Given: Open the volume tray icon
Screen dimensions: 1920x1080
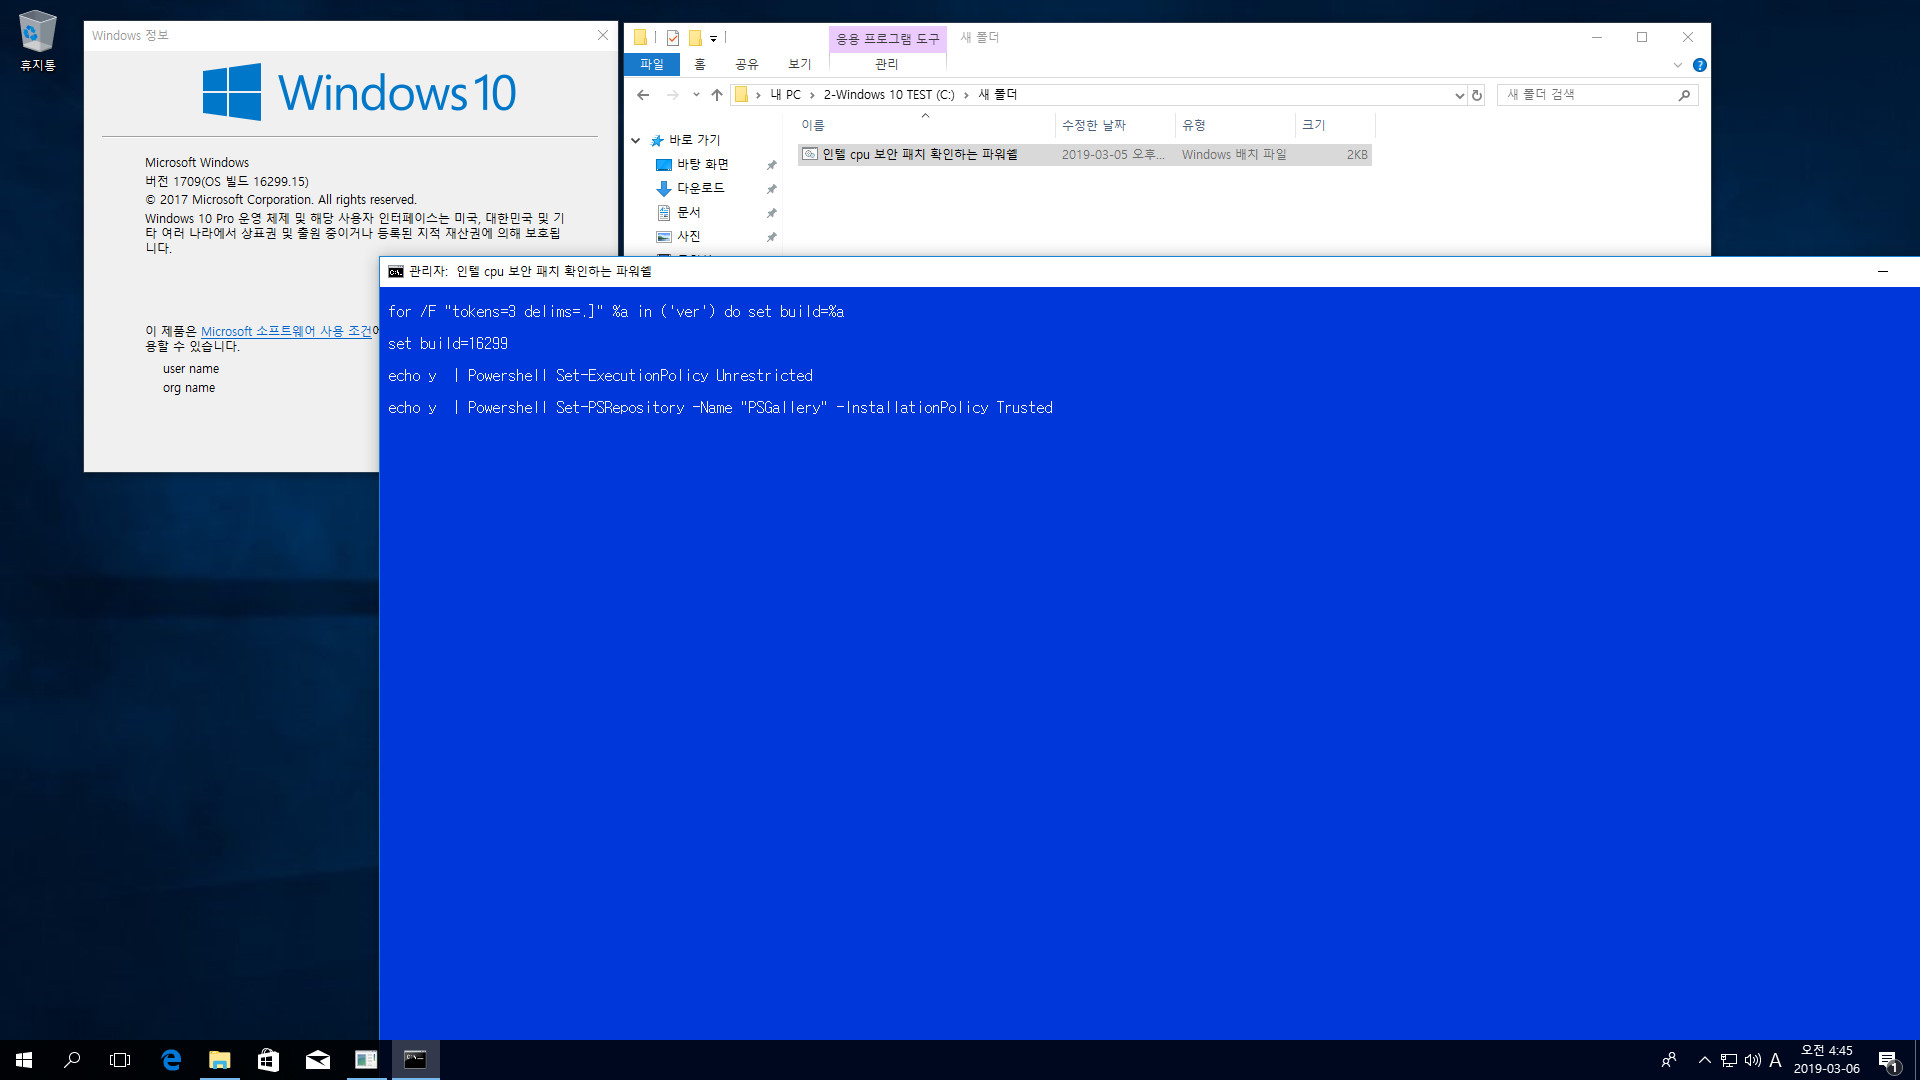Looking at the screenshot, I should pos(1752,1060).
